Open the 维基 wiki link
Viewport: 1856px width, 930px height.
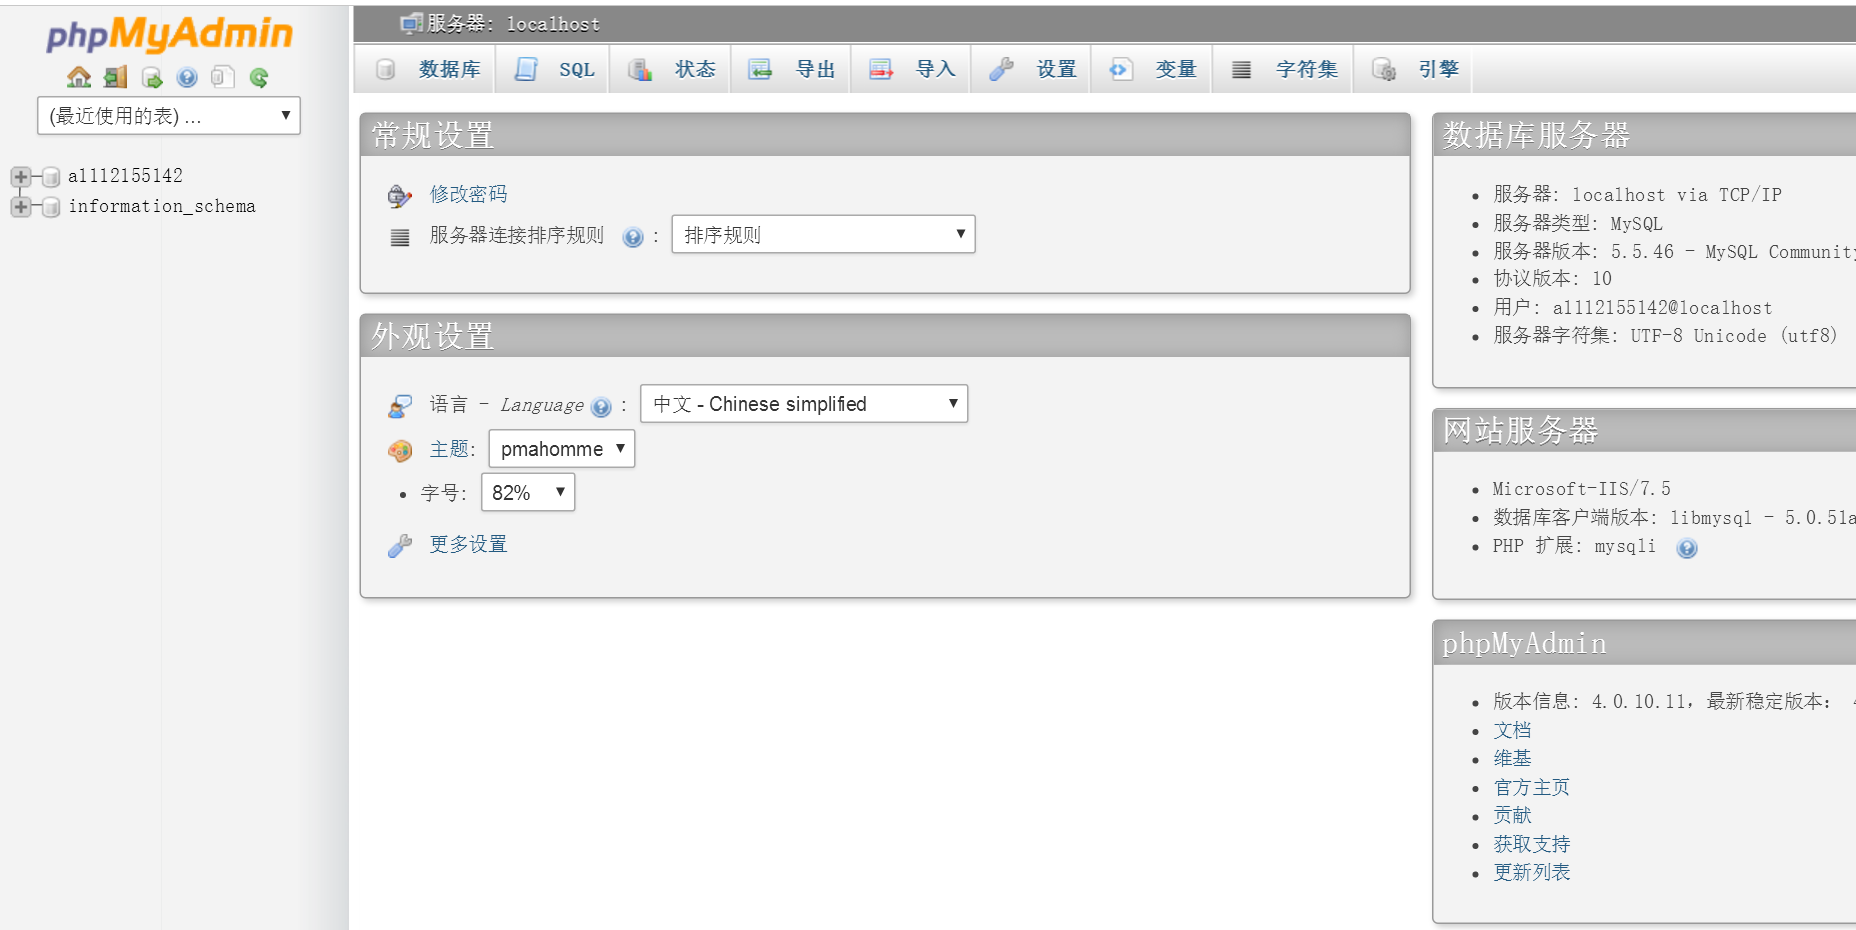pos(1512,758)
